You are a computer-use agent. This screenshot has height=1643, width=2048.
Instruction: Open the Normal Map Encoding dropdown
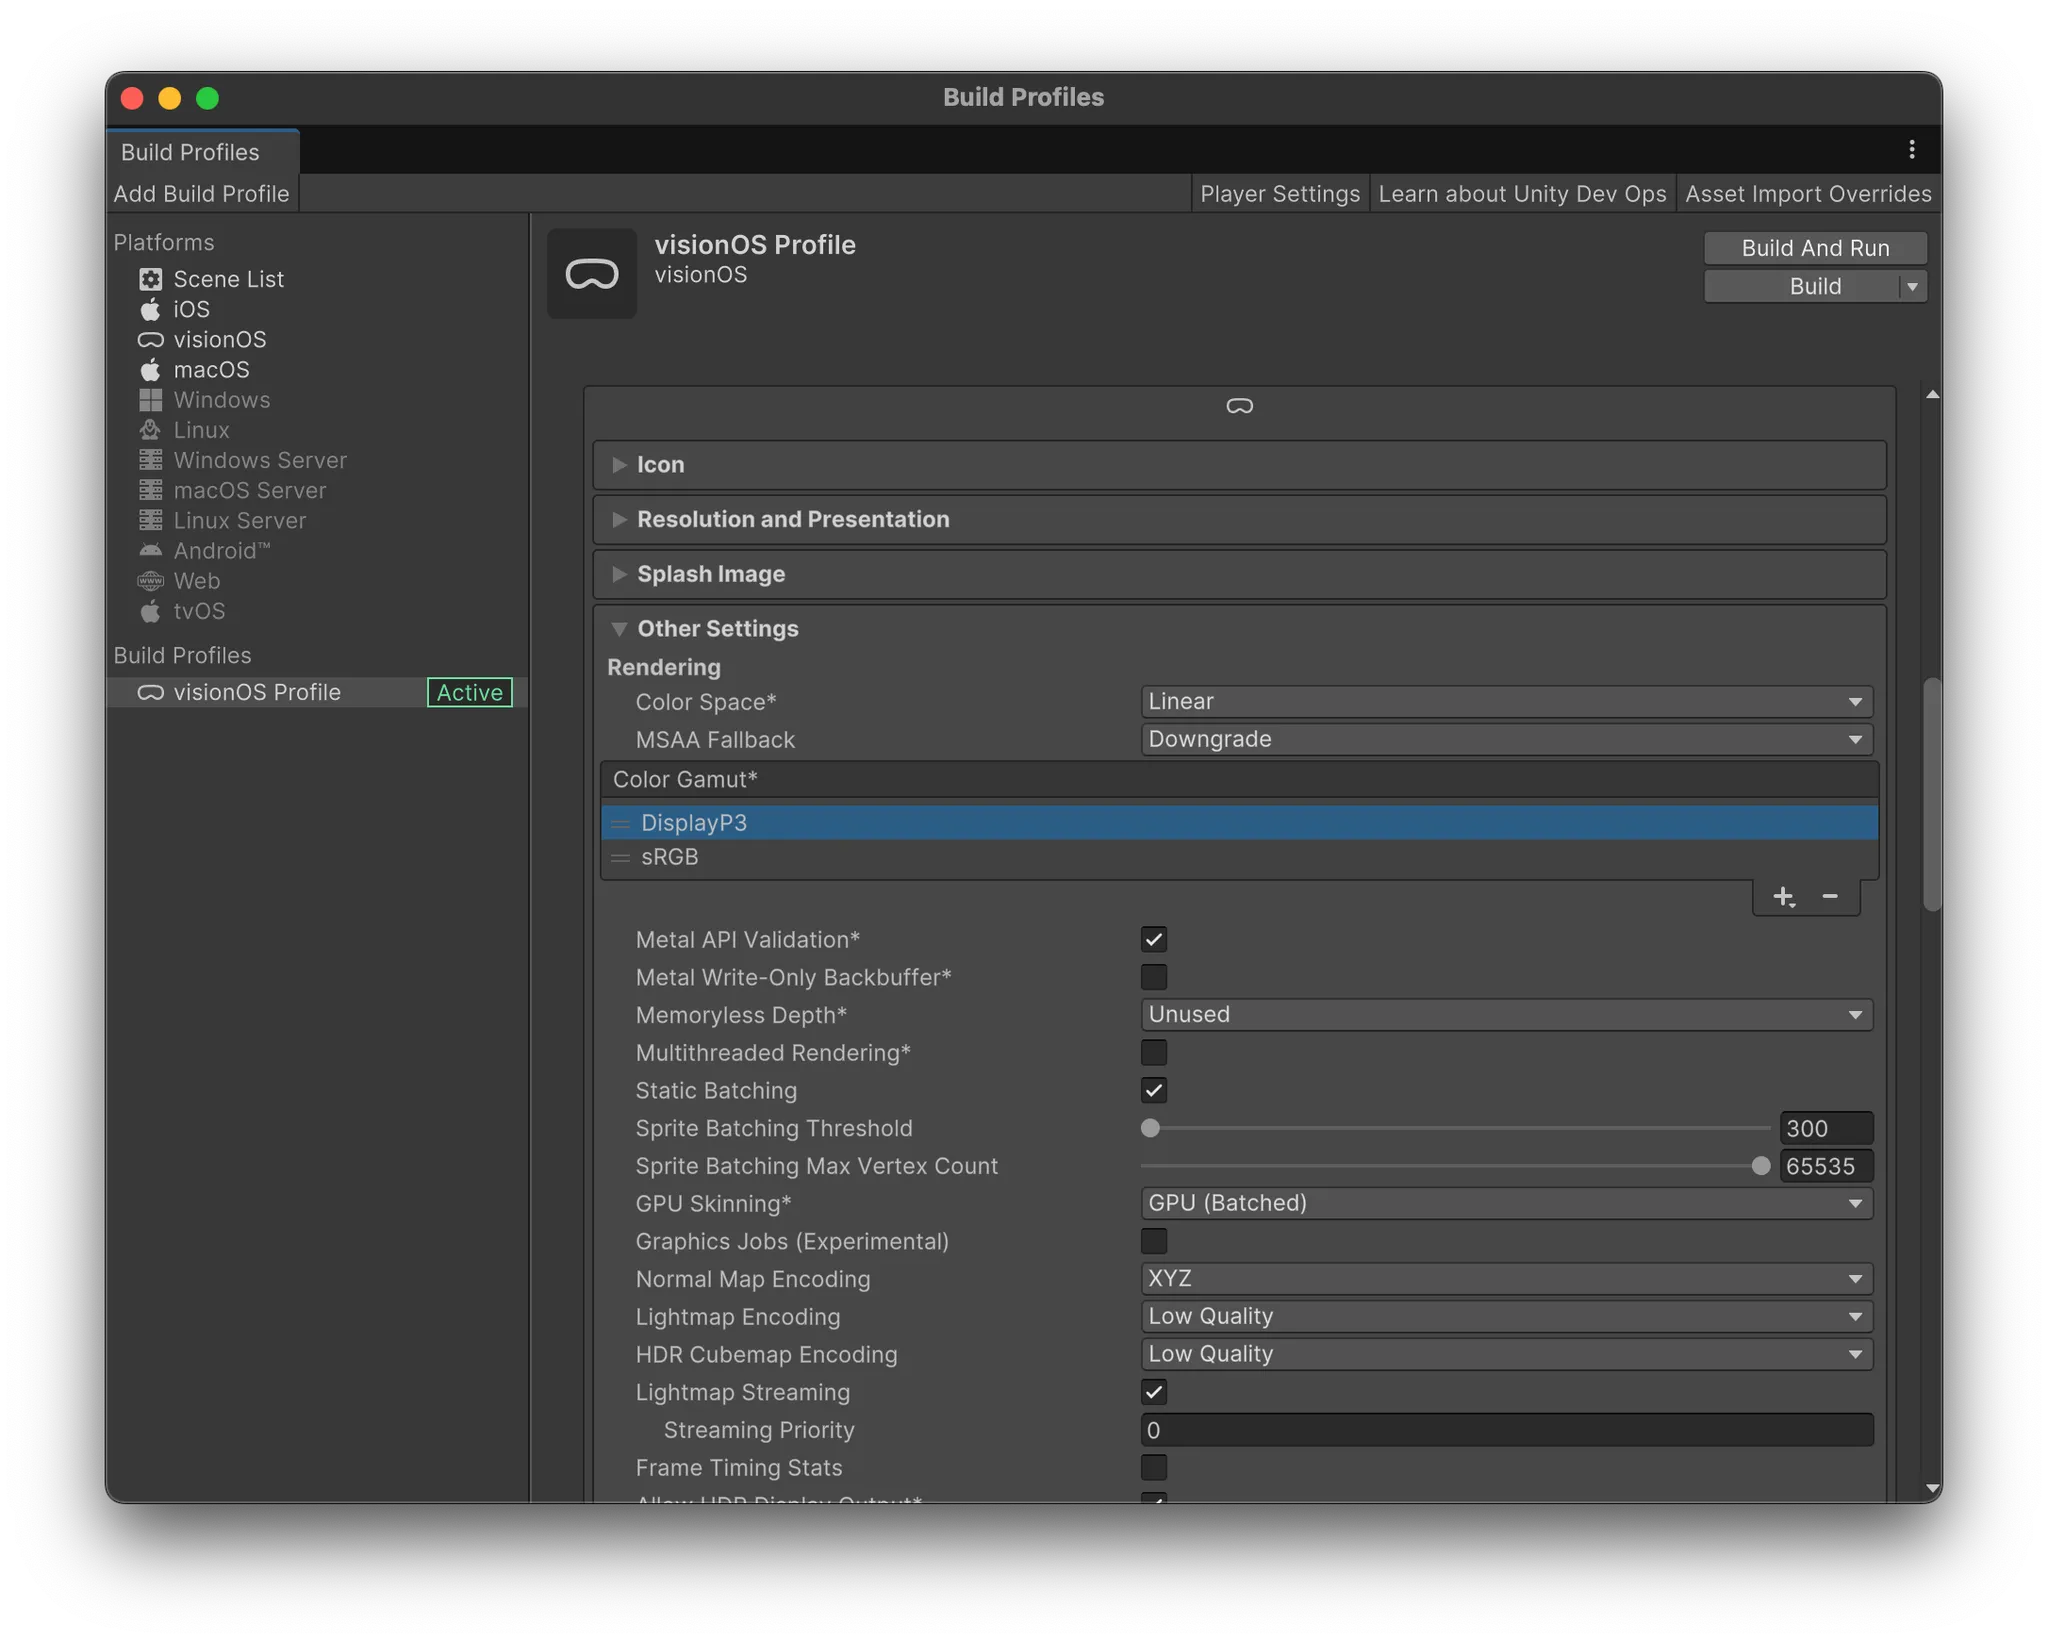point(1506,1278)
